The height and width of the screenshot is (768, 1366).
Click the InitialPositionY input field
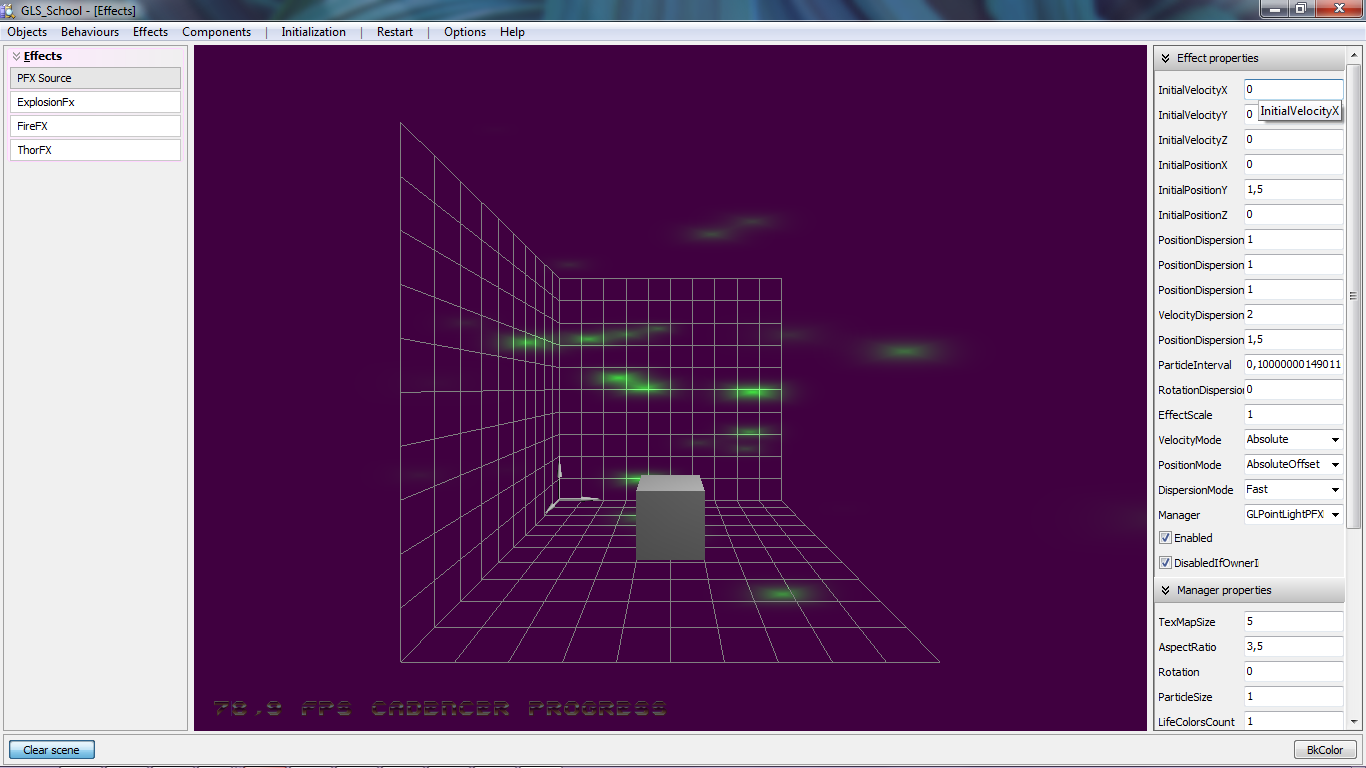(x=1293, y=190)
